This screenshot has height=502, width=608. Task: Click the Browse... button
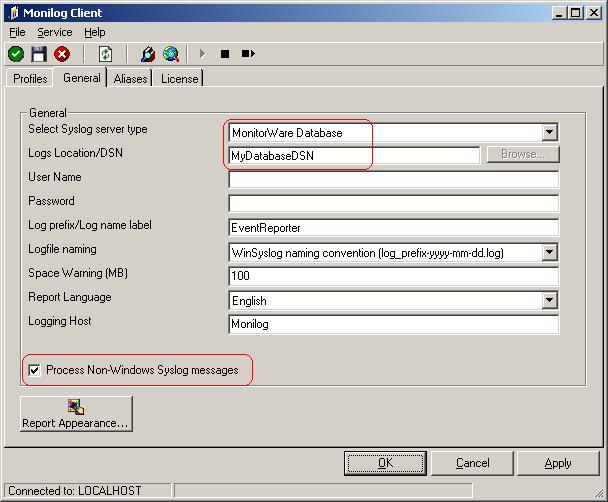(x=523, y=154)
